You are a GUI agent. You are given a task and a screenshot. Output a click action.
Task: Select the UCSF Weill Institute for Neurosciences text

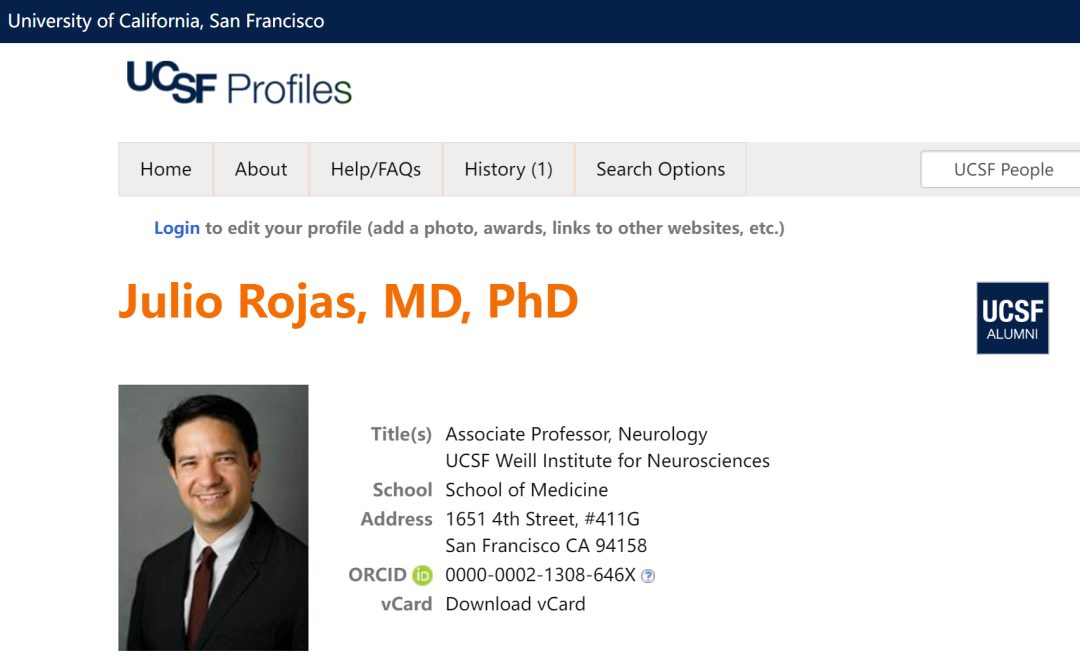point(607,461)
